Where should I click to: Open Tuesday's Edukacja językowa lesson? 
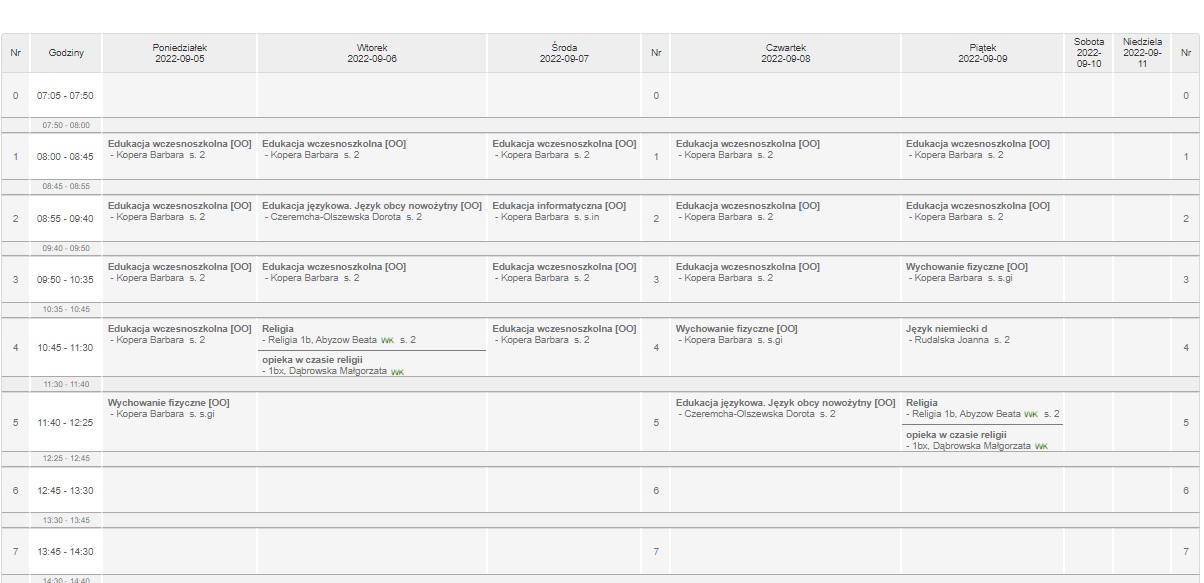click(371, 206)
